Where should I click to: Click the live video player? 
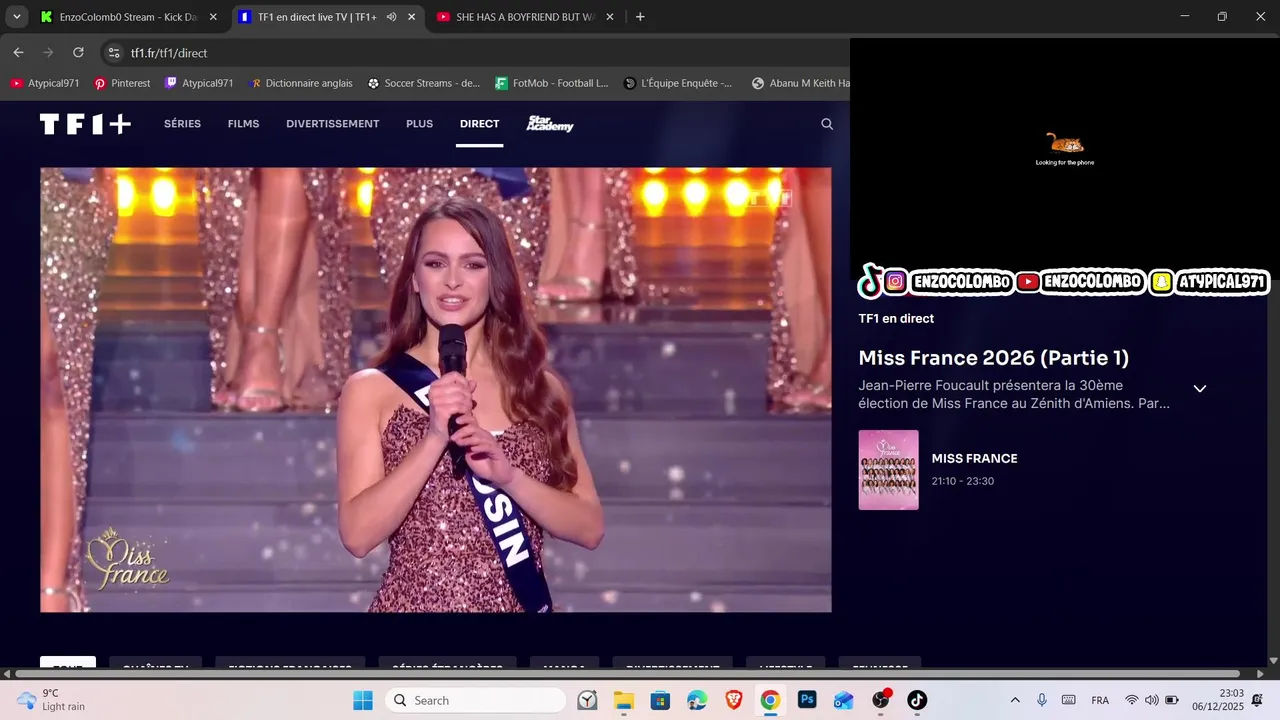[435, 390]
